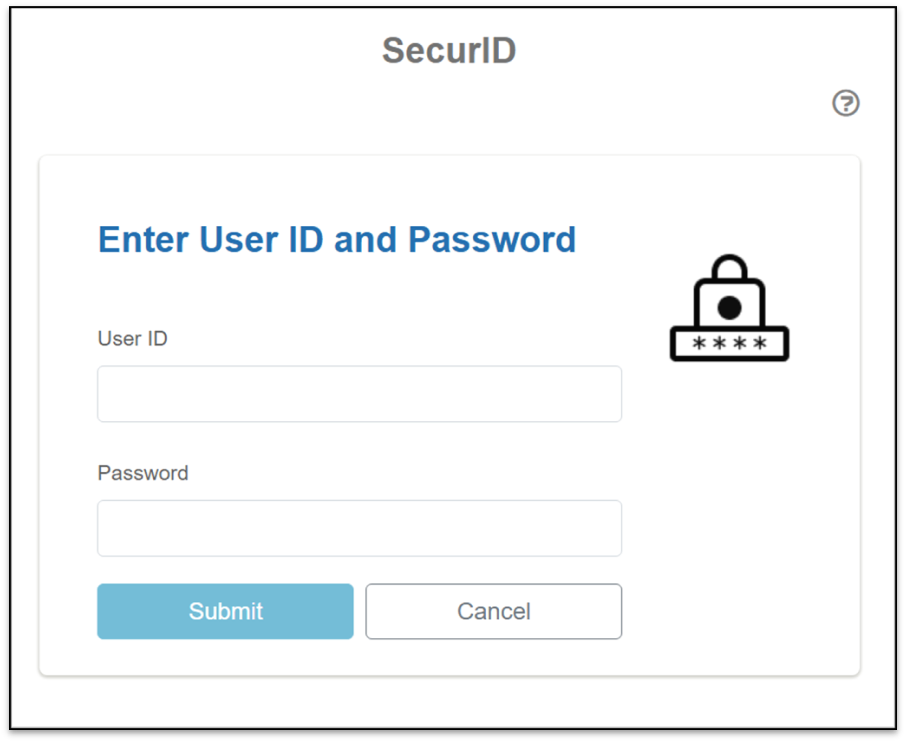Click the User ID field label
This screenshot has width=906, height=742.
coord(132,339)
